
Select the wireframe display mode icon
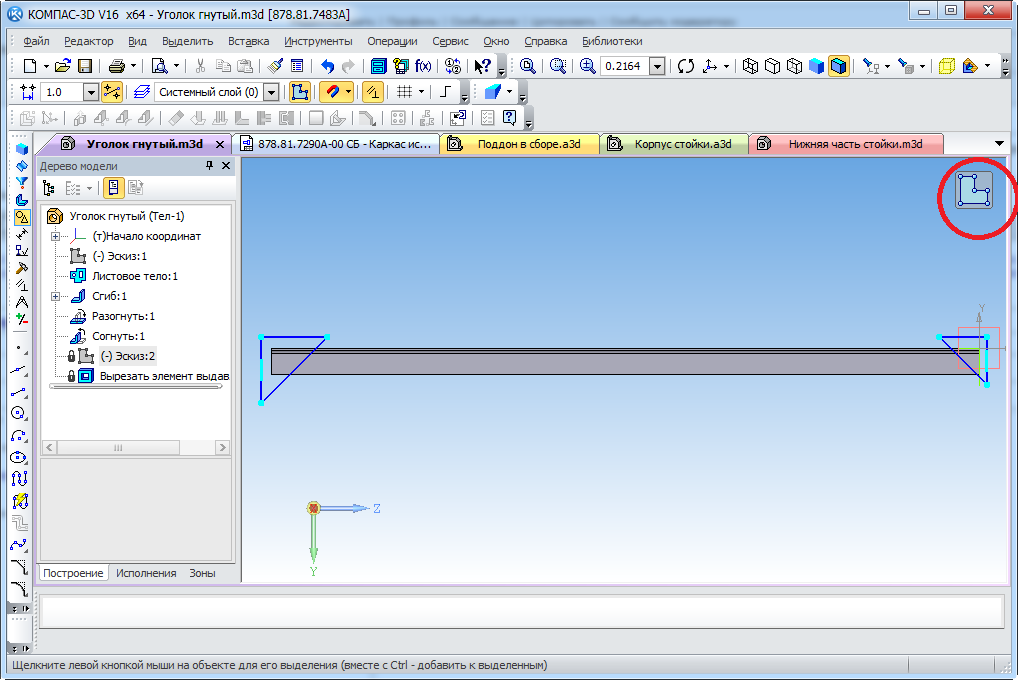coord(750,66)
